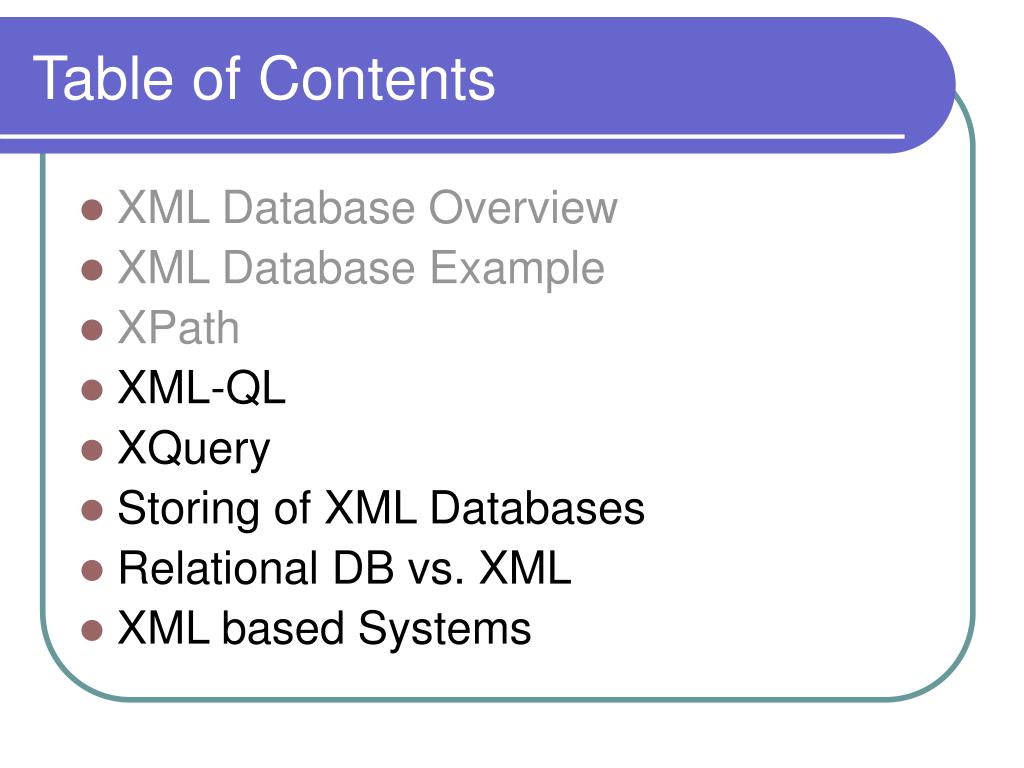Click bullet beside XQuery
The image size is (1024, 768).
pyautogui.click(x=92, y=451)
